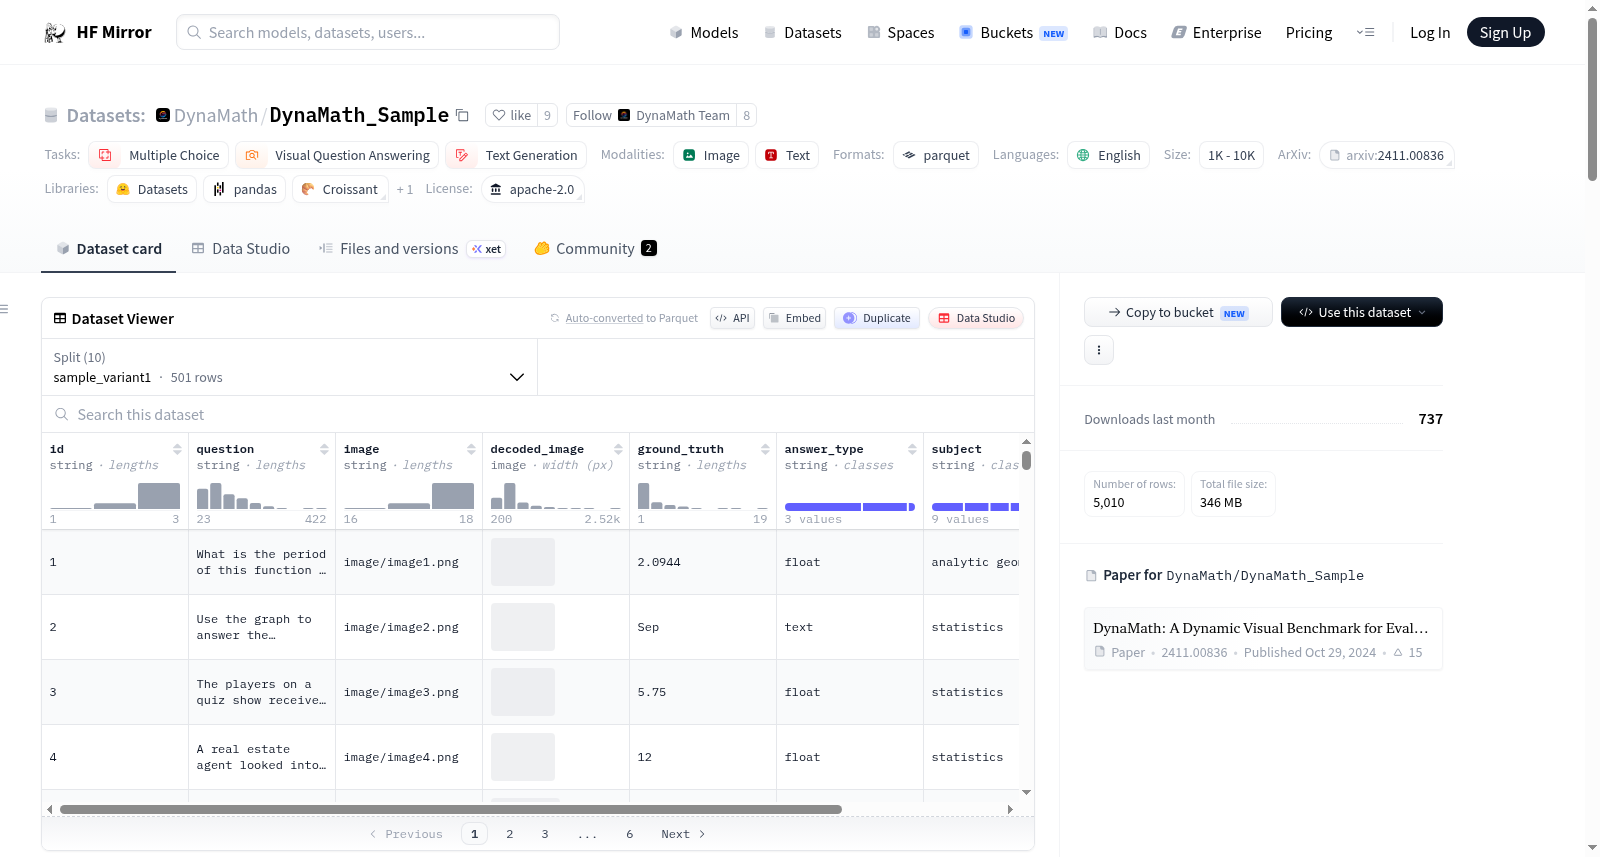Sort the decoded_image column

click(618, 449)
